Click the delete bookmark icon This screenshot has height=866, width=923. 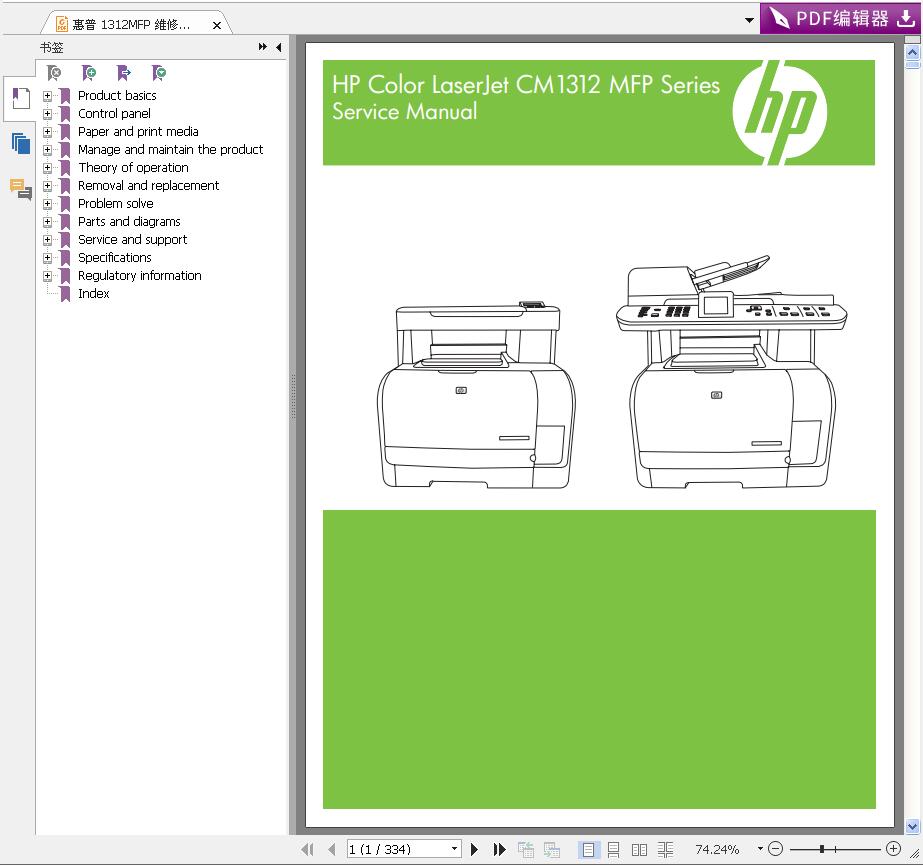coord(54,73)
